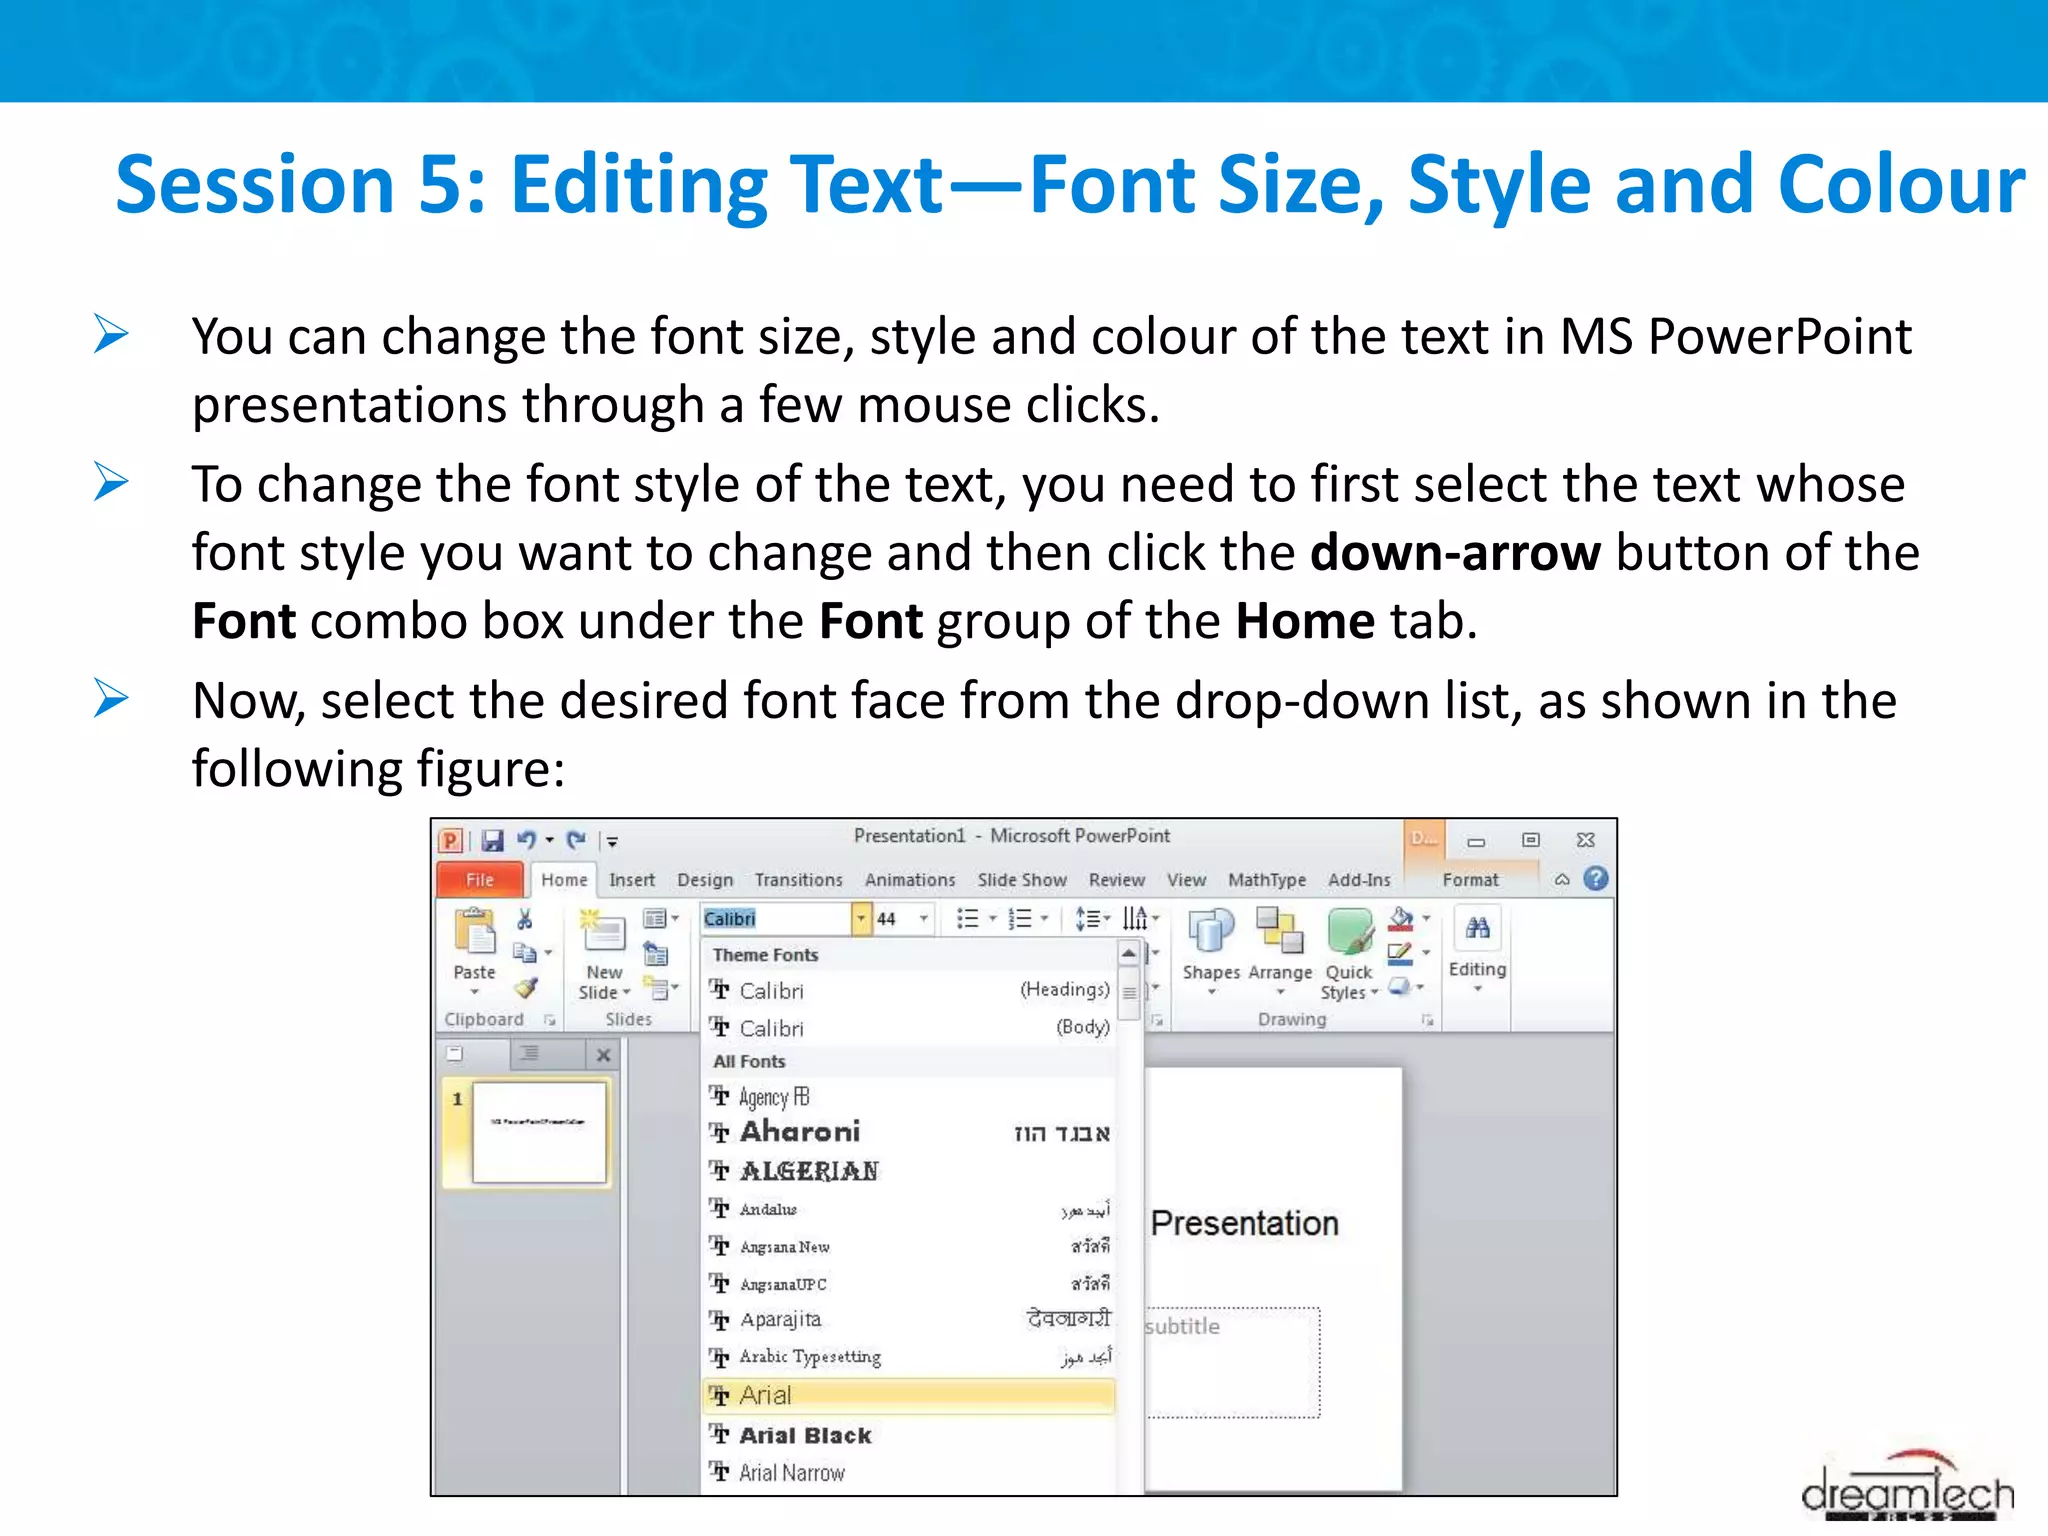Open the Font combo box down-arrow

pos(861,918)
